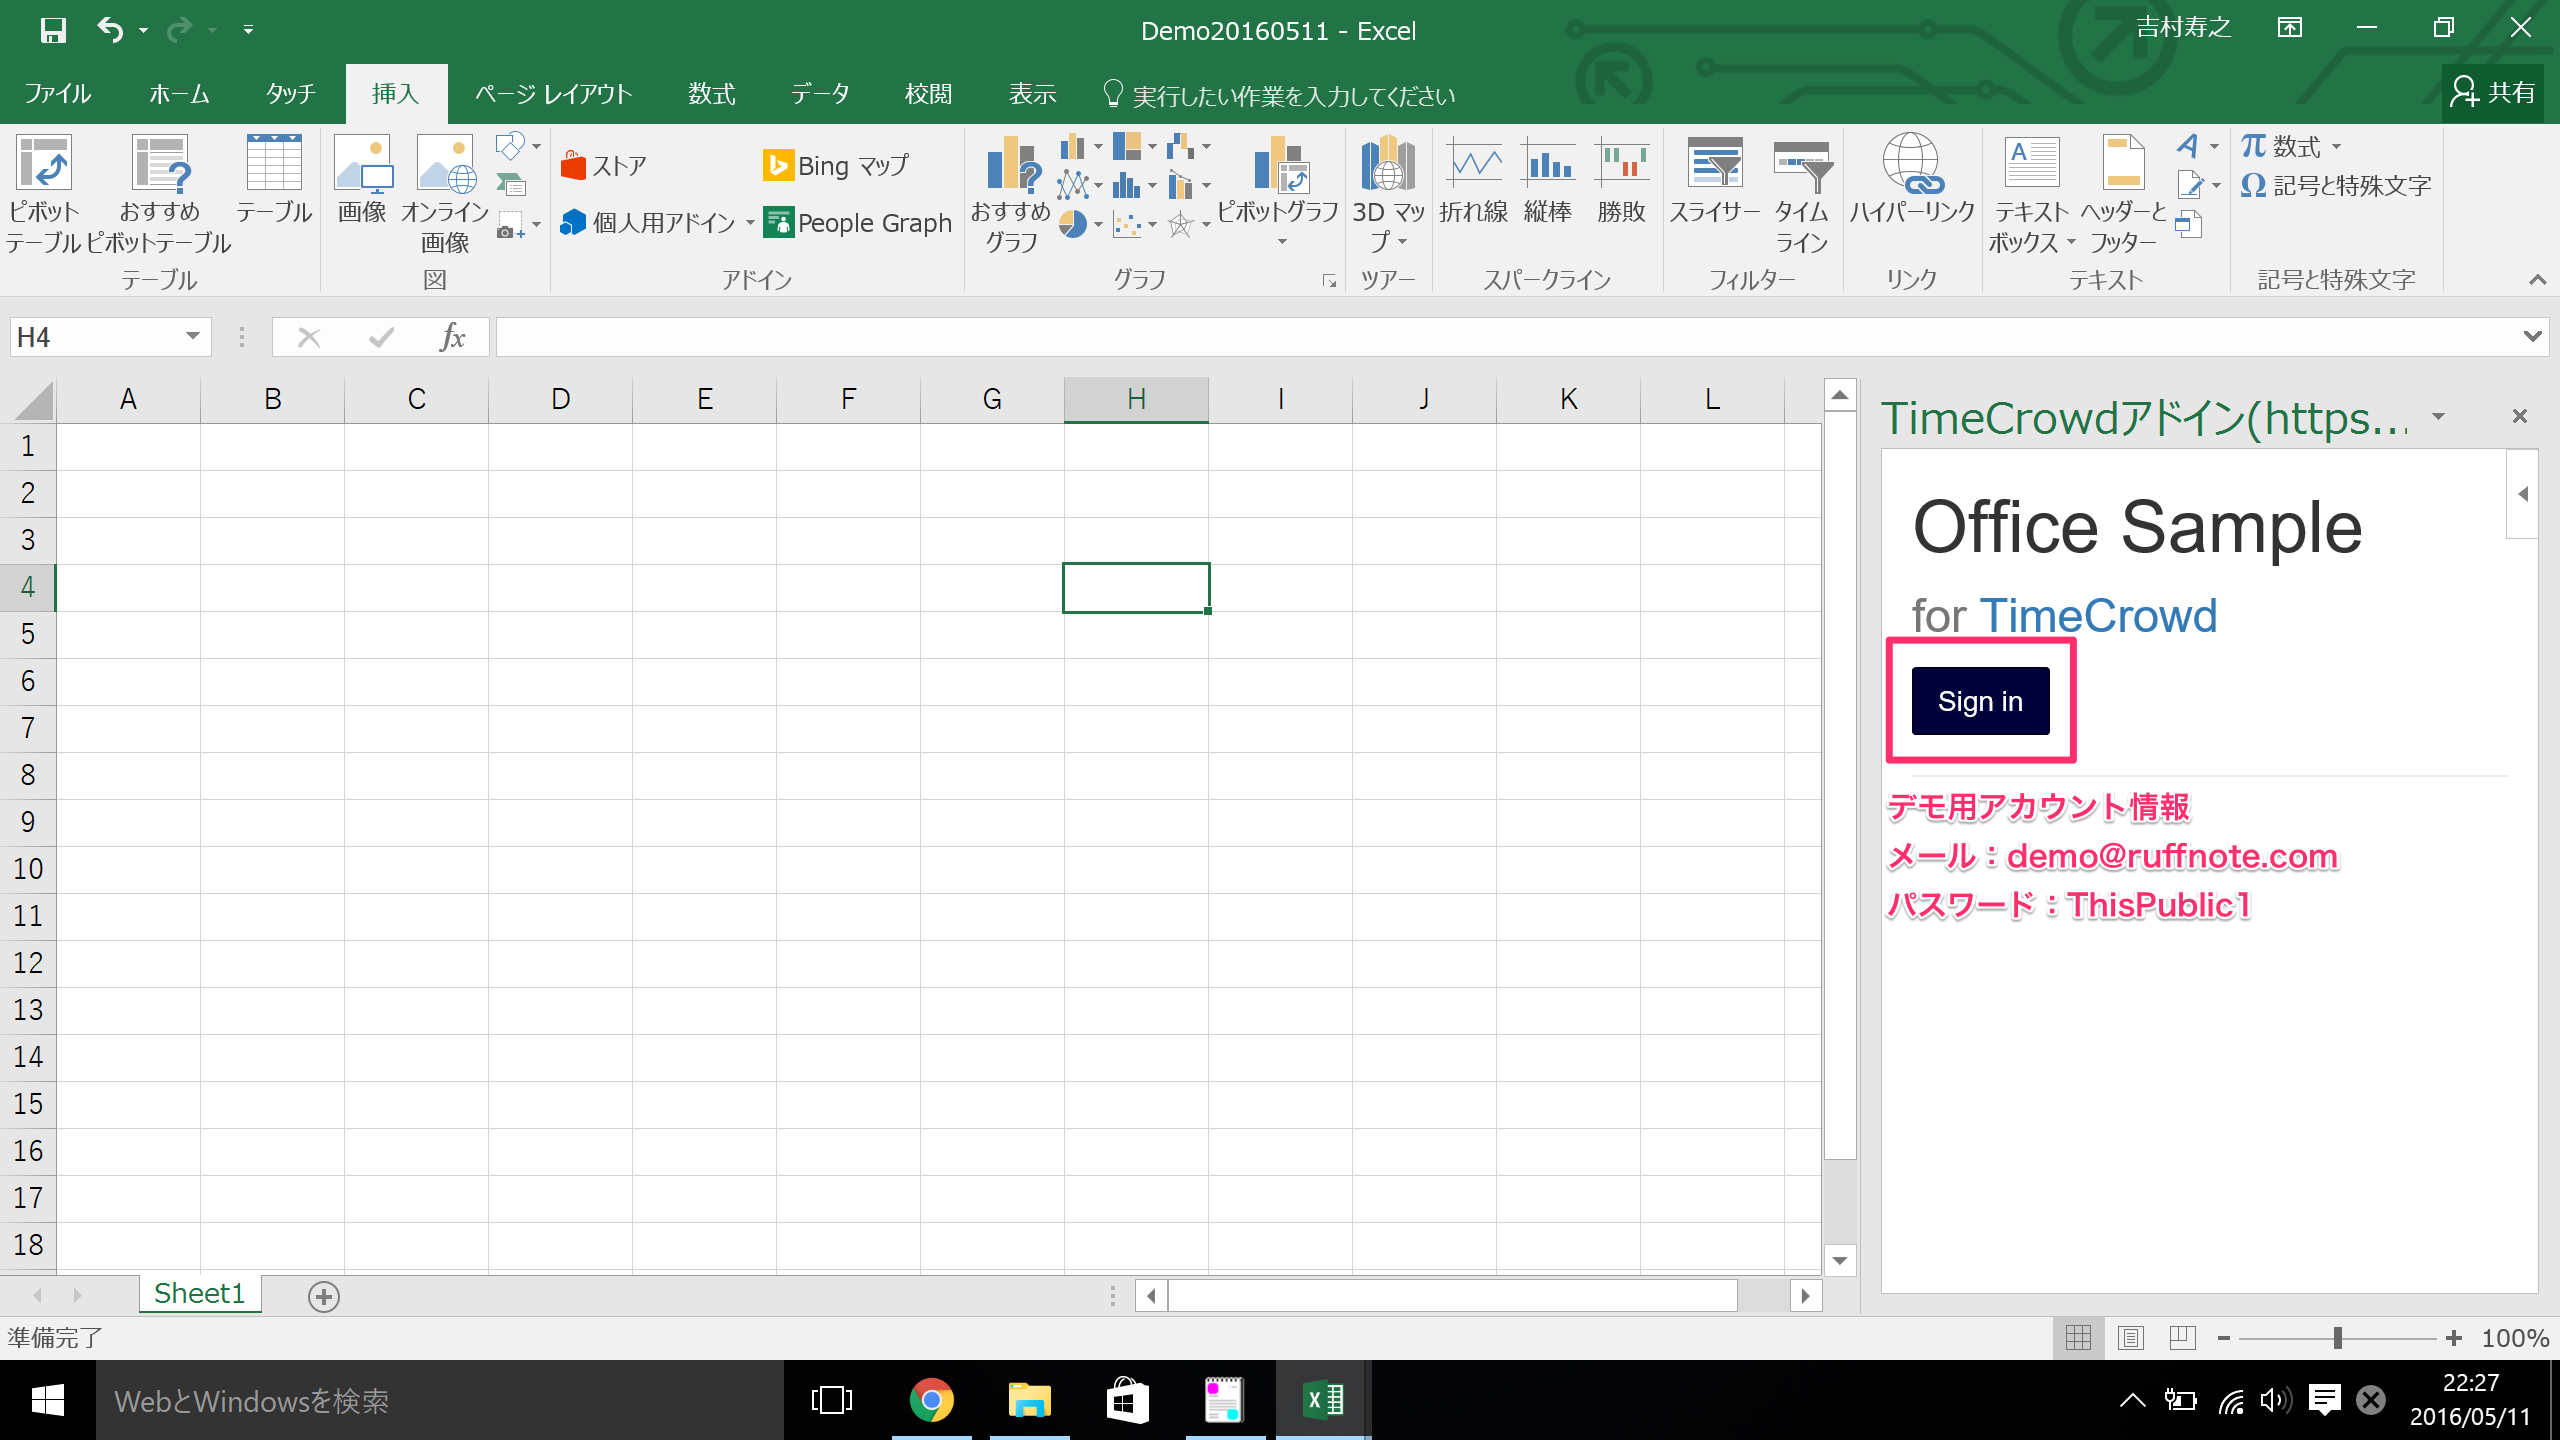This screenshot has height=1440, width=2560.
Task: Open the TimeCrowd task pane options menu
Action: click(2439, 416)
